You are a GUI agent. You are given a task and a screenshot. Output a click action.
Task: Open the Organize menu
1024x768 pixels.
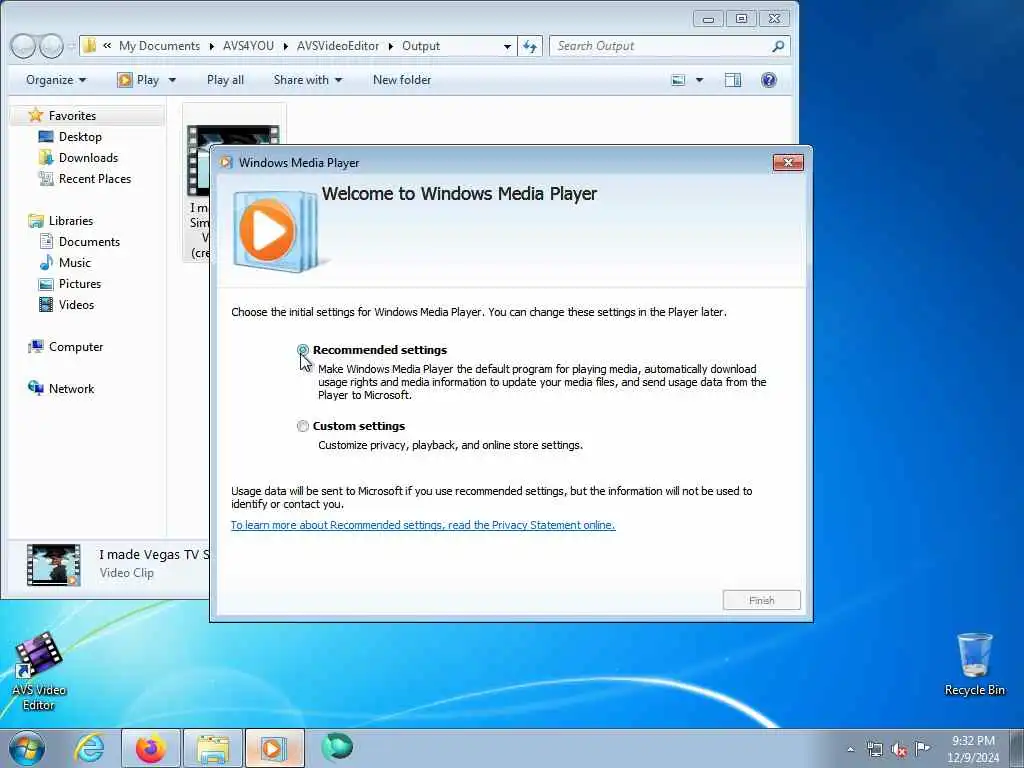[x=56, y=80]
